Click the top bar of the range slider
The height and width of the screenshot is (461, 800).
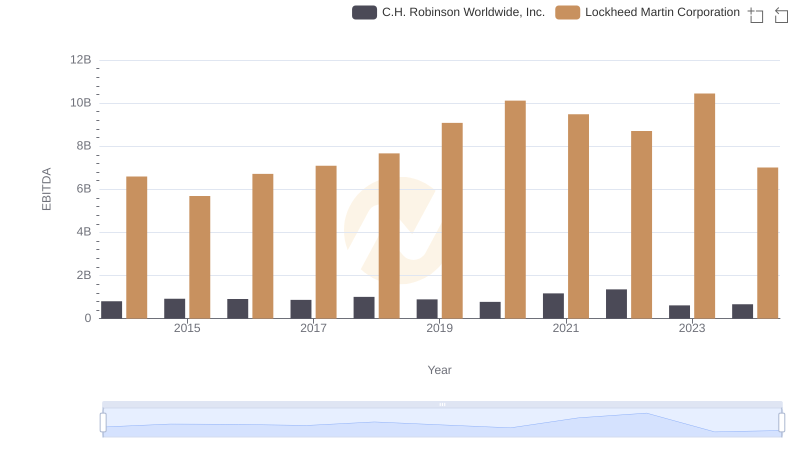pos(442,404)
